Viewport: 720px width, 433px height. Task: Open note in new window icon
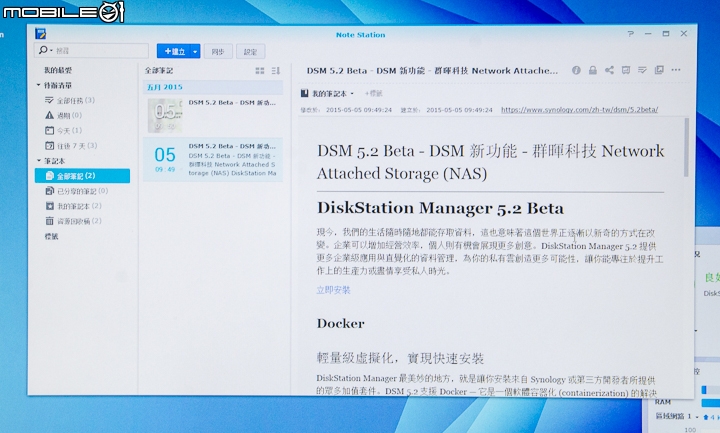pos(659,70)
